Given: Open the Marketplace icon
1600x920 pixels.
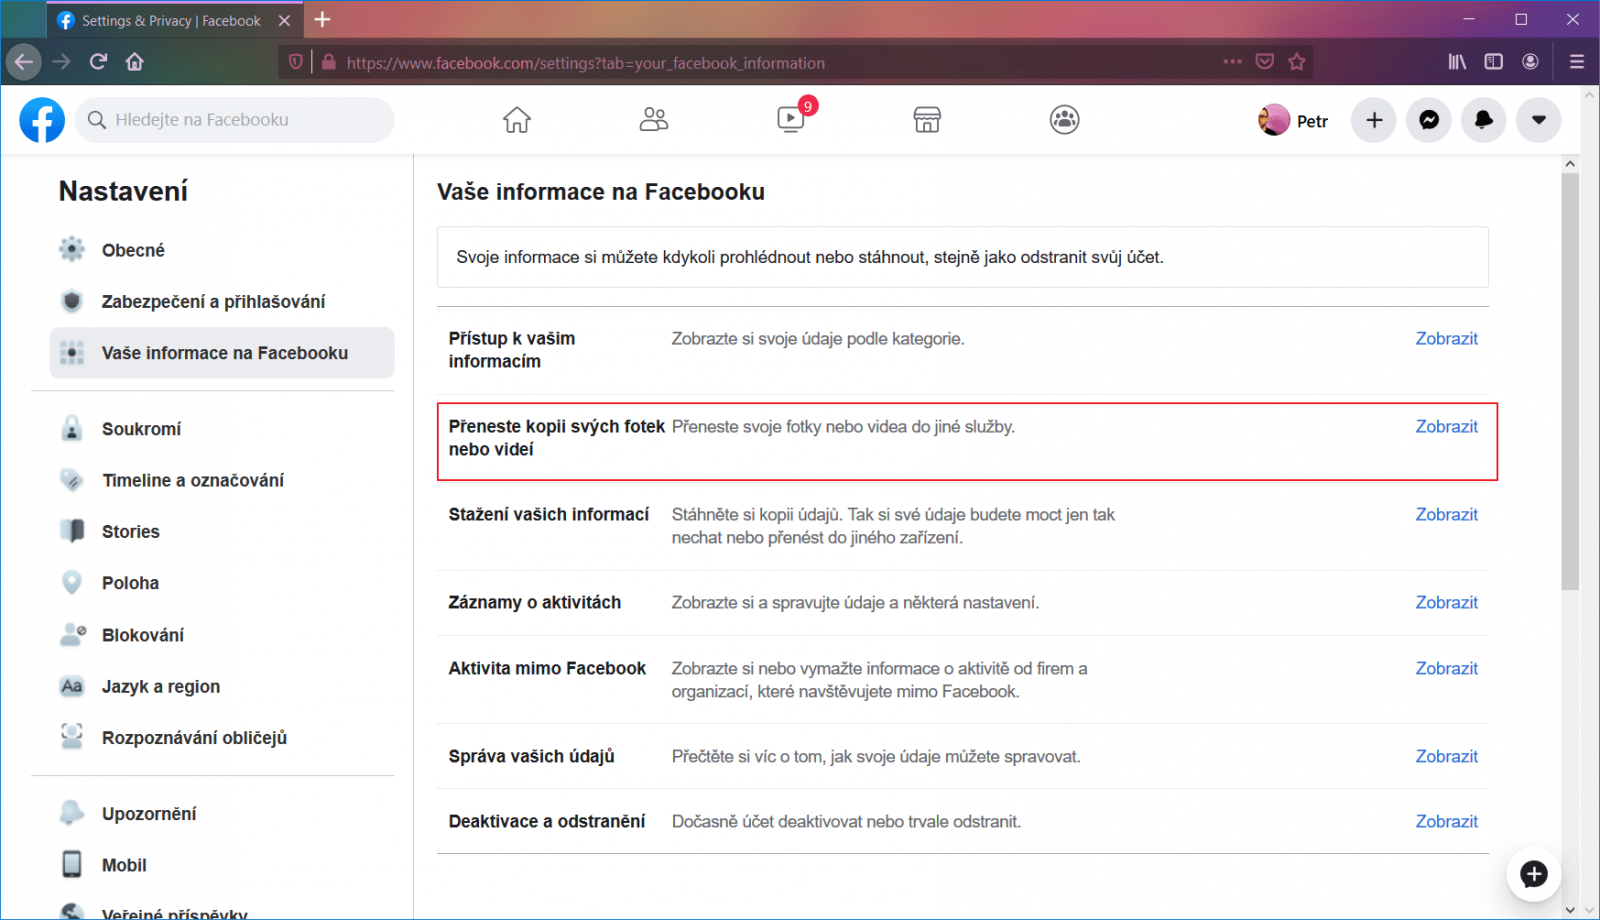Looking at the screenshot, I should point(927,120).
